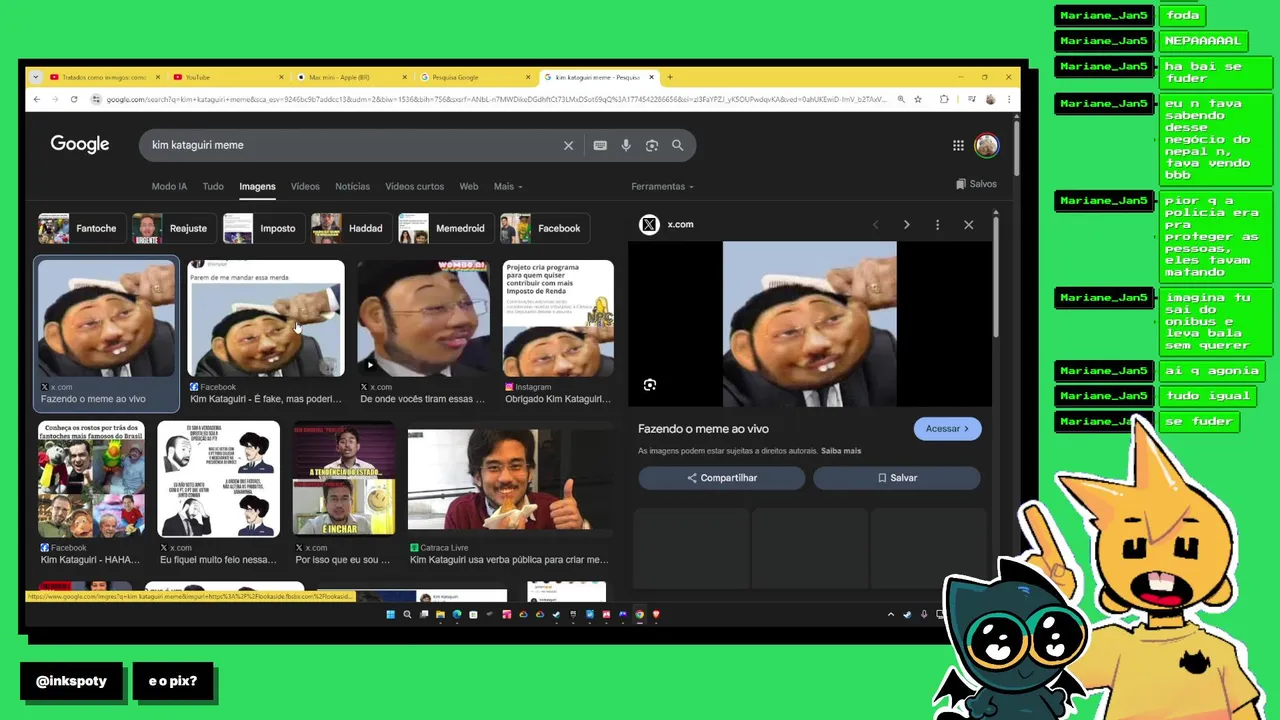
Task: Go back with the browser back arrow
Action: click(x=37, y=99)
